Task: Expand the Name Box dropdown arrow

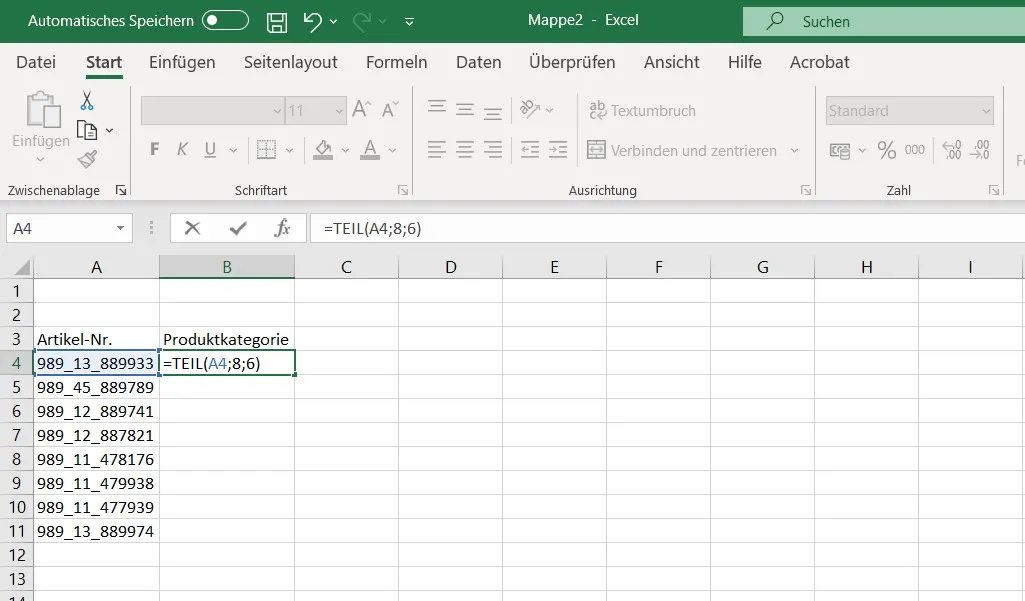Action: (120, 228)
